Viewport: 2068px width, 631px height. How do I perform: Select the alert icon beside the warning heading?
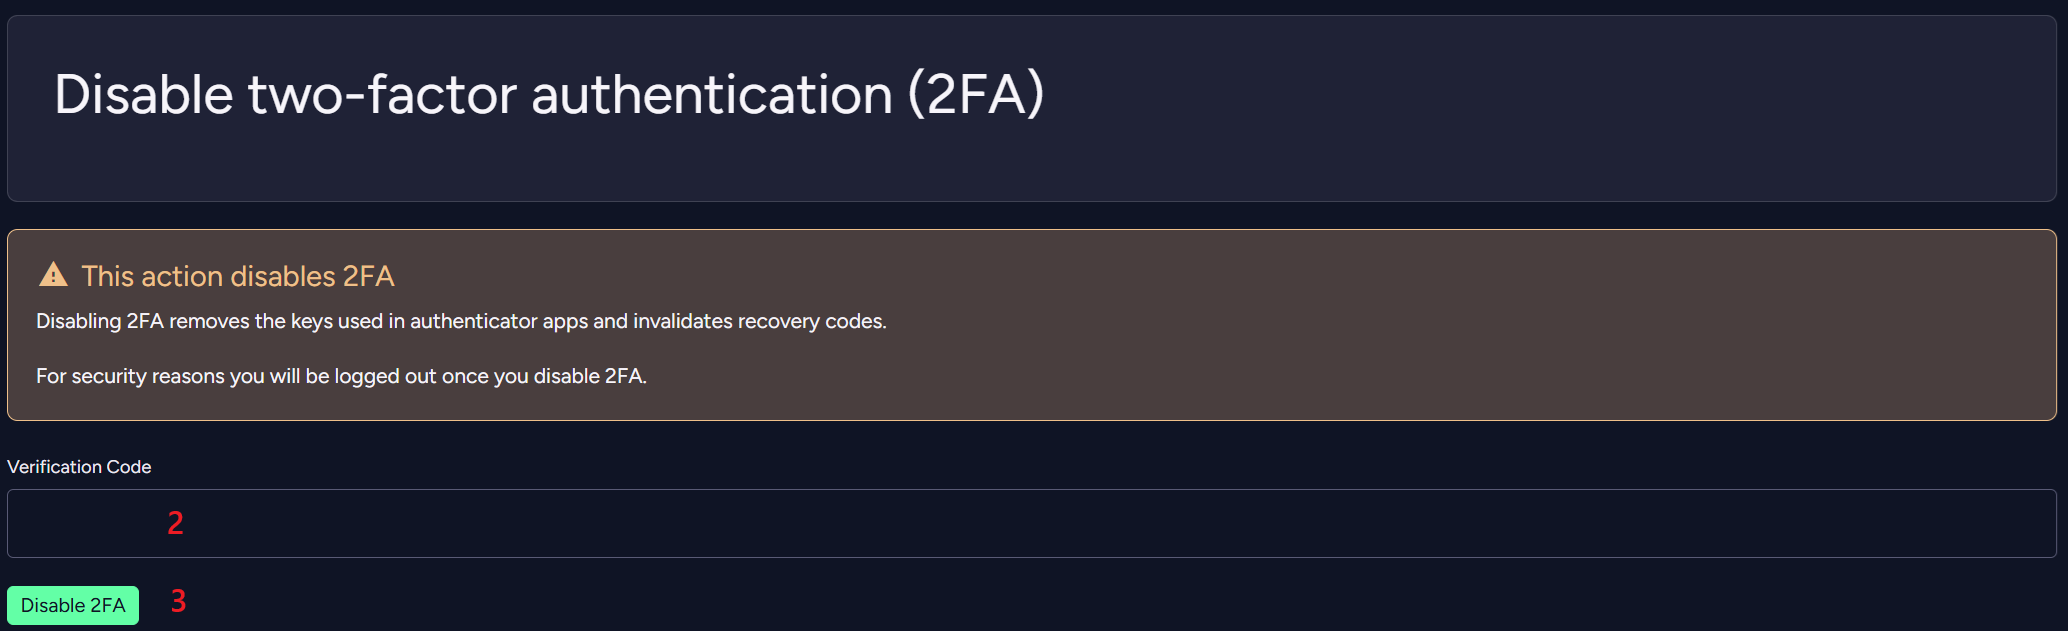(55, 274)
